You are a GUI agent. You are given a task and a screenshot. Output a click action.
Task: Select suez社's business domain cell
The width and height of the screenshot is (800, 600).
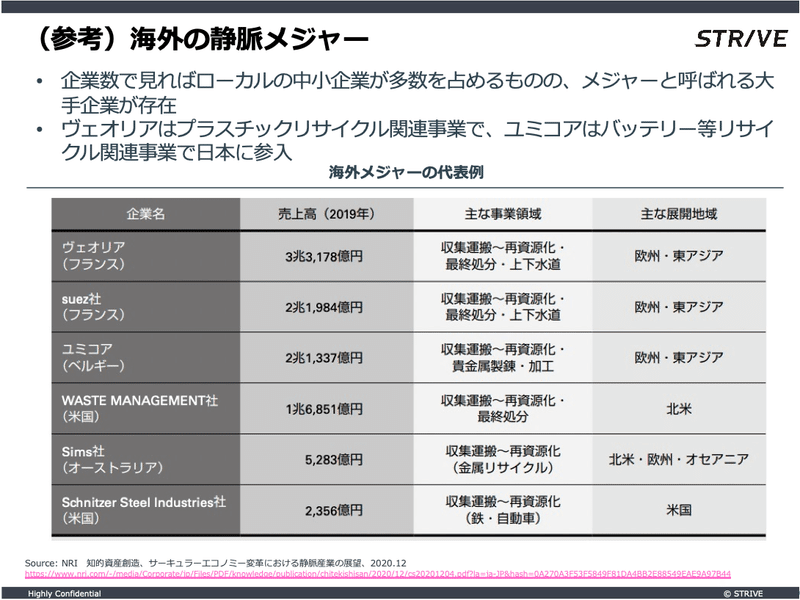(x=503, y=307)
